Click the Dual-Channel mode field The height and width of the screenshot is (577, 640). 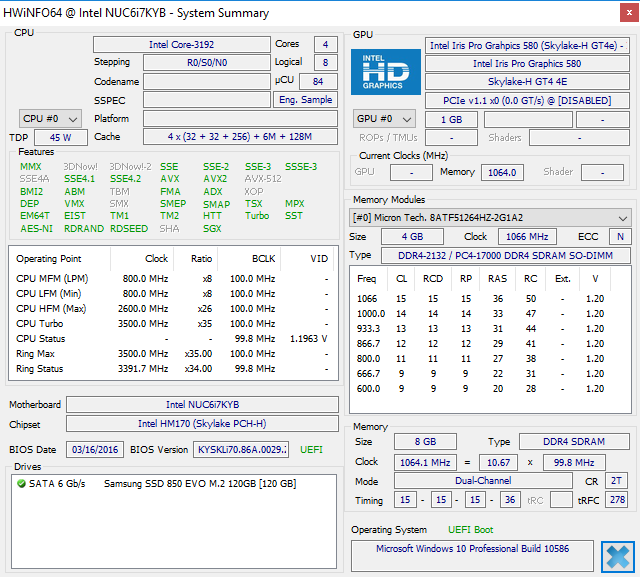click(x=483, y=481)
